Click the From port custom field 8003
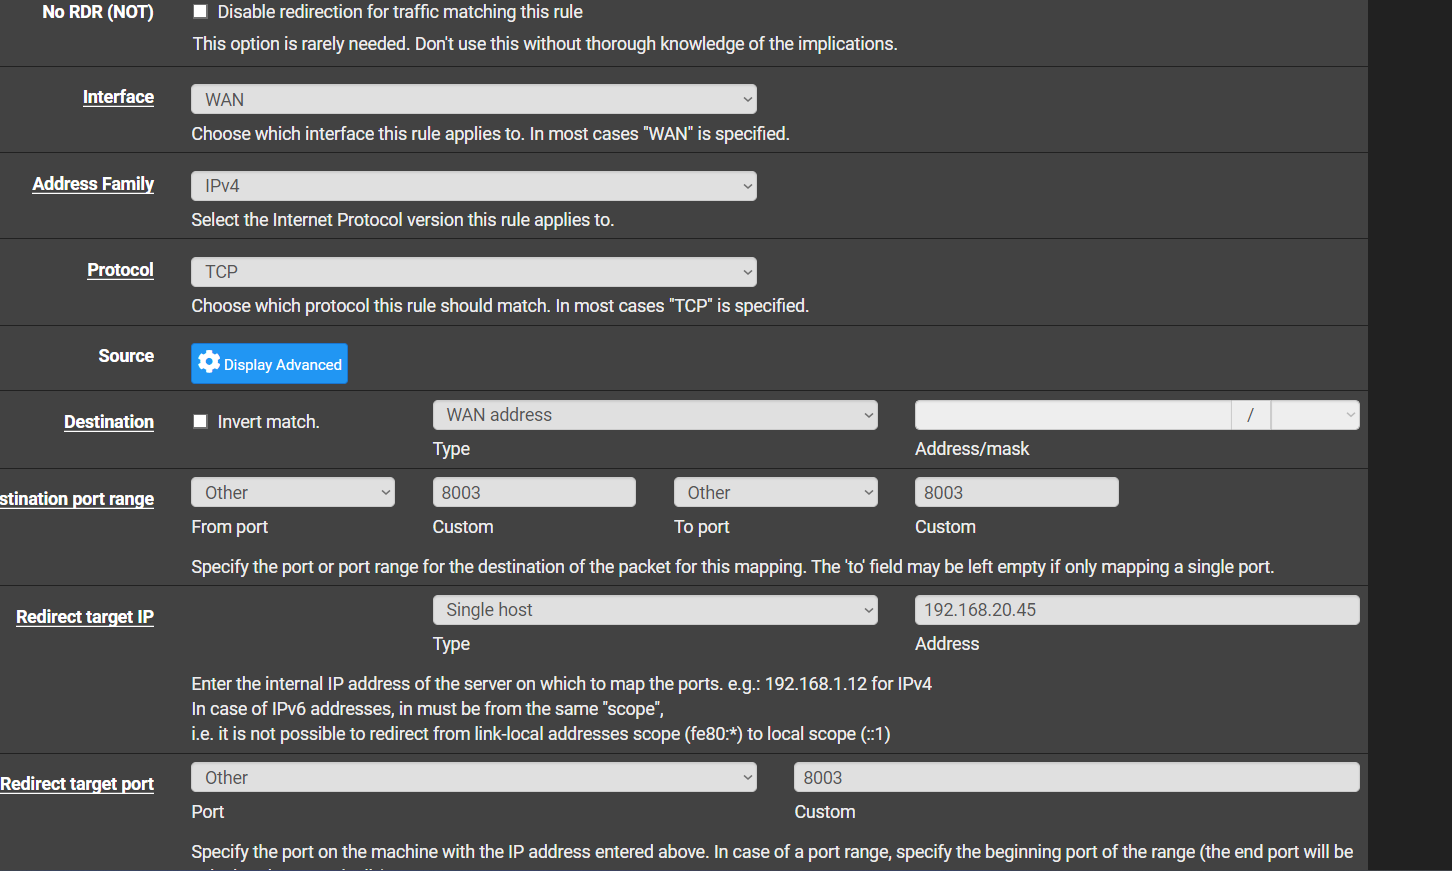The height and width of the screenshot is (871, 1452). (x=534, y=492)
